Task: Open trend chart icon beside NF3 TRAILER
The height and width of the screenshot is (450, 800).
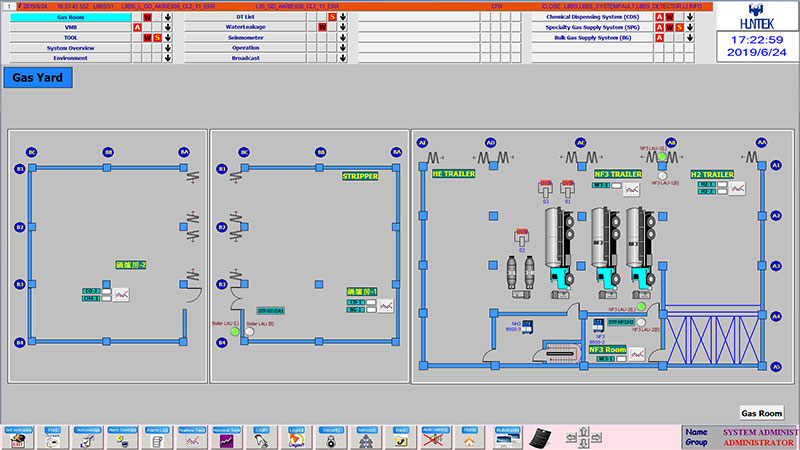Action: (631, 189)
